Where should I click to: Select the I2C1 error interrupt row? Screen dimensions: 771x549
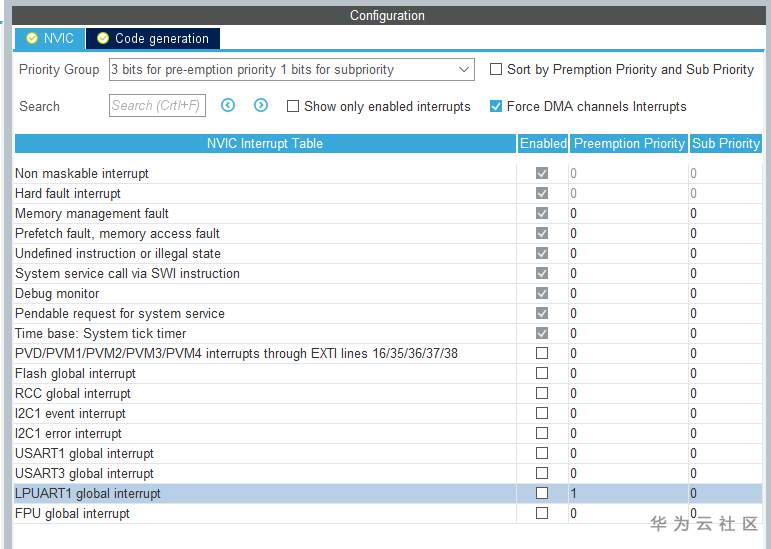[x=388, y=433]
